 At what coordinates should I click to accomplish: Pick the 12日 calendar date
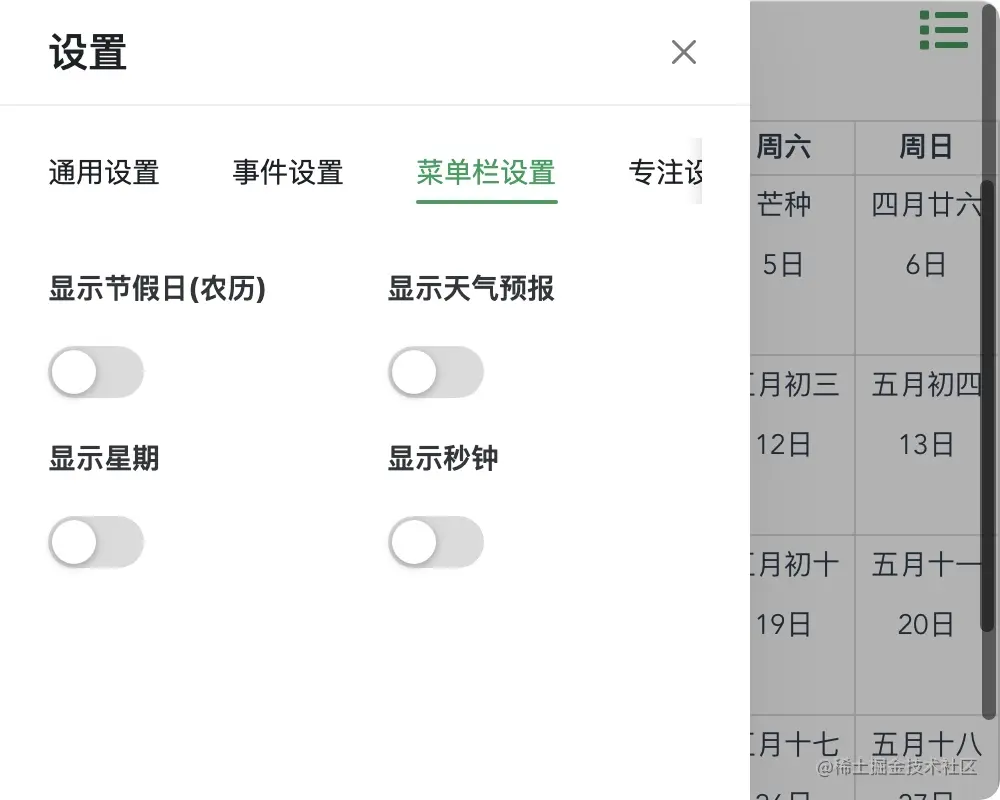pyautogui.click(x=803, y=445)
